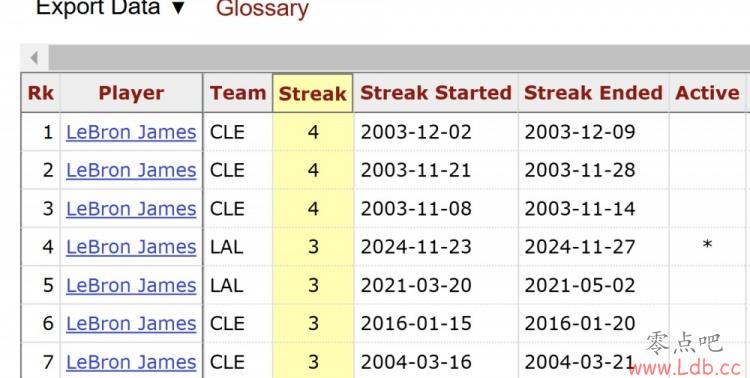Open LeBron James link in row 4
750x378 pixels.
[x=131, y=247]
